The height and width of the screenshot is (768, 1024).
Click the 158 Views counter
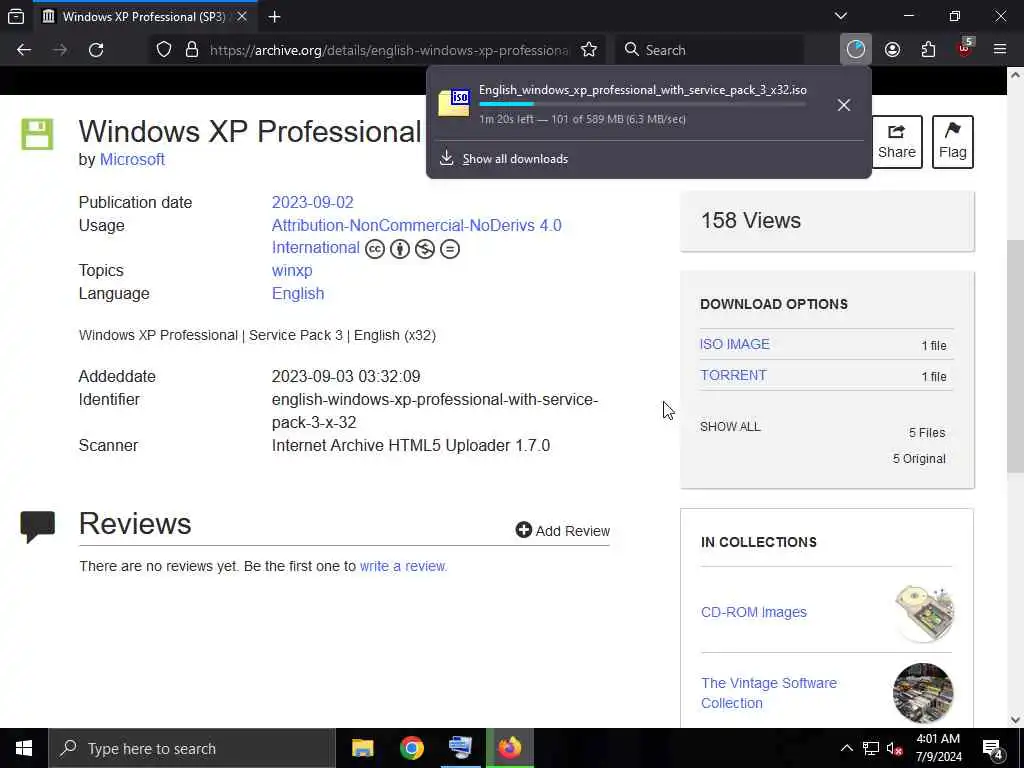coord(750,221)
